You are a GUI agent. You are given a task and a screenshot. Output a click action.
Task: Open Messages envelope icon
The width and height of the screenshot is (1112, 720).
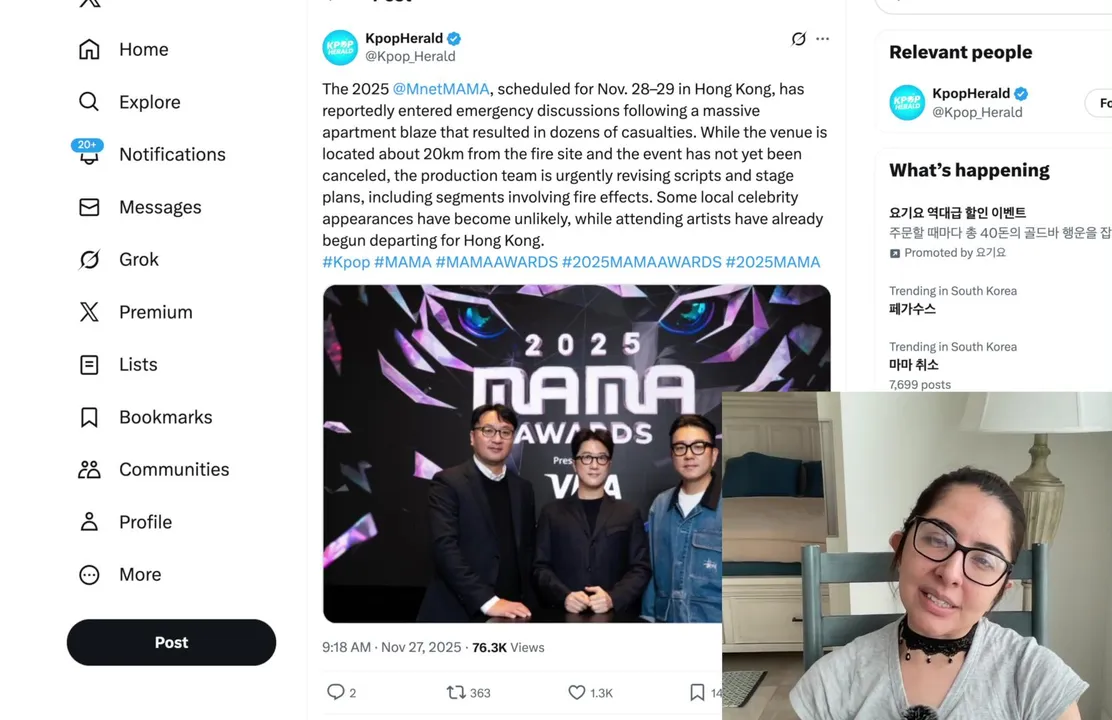[x=89, y=207]
